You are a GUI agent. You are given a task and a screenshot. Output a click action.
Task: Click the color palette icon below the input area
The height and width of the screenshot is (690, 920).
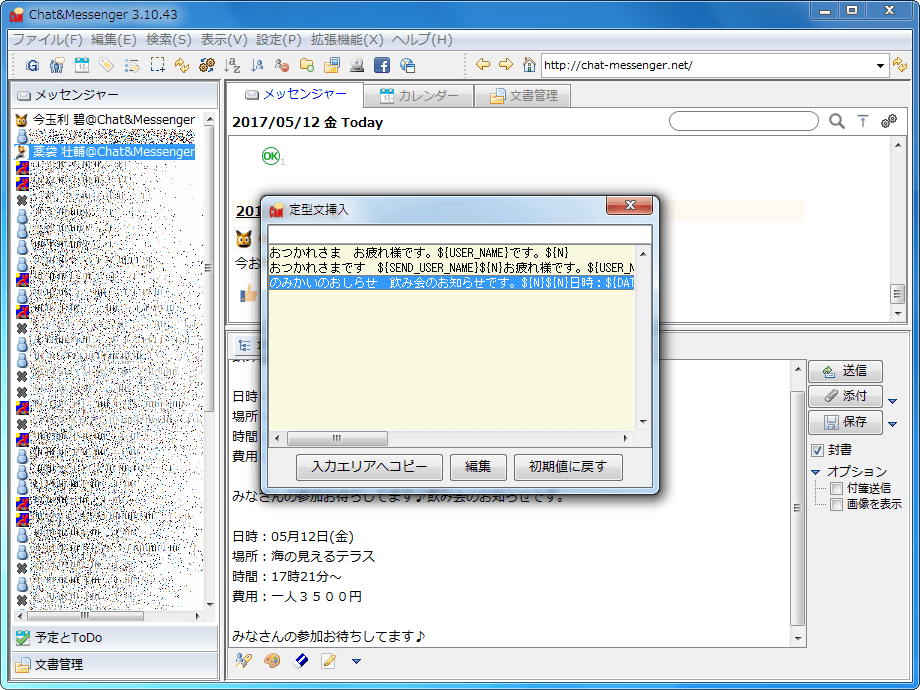pyautogui.click(x=271, y=661)
